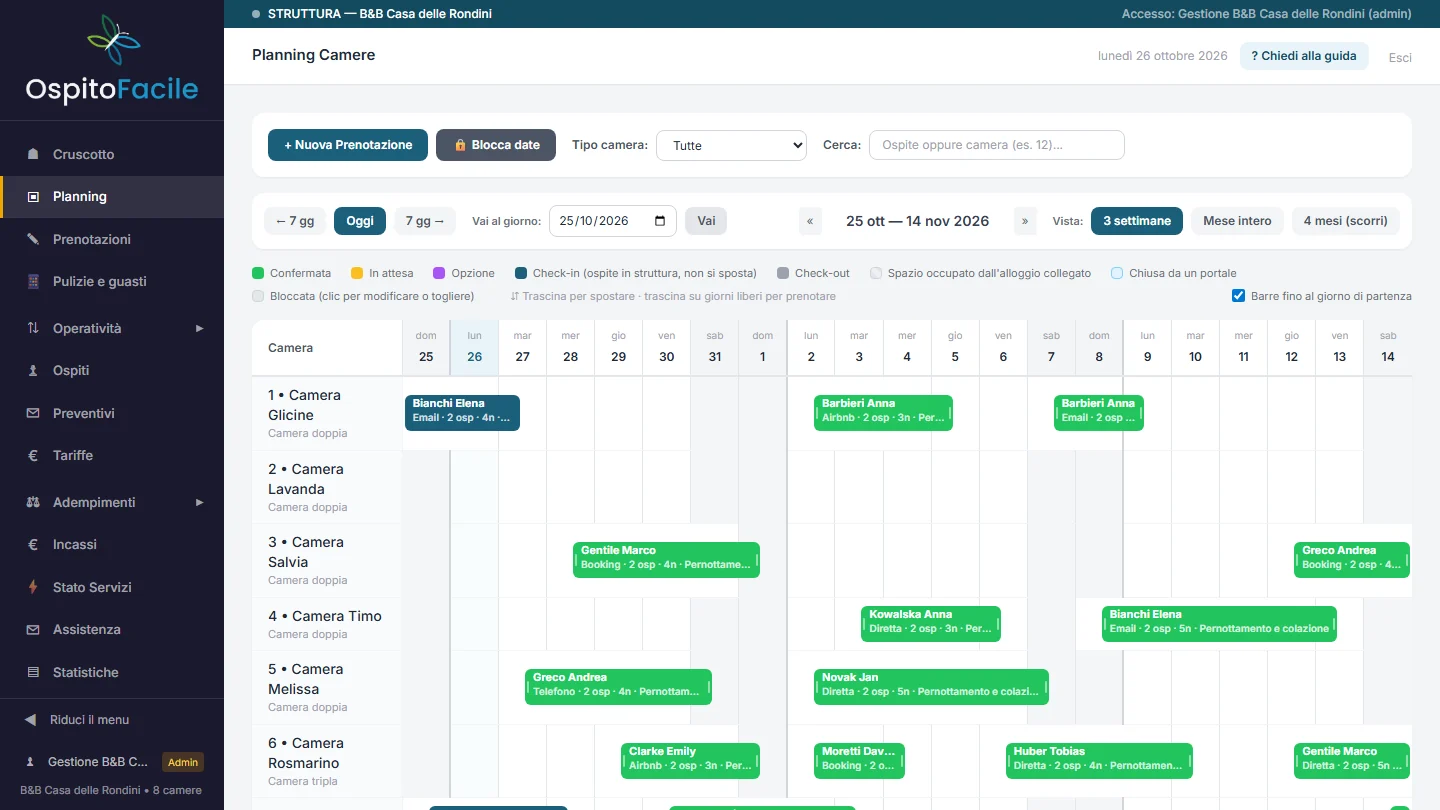Go to next period with » button
The width and height of the screenshot is (1440, 810).
[1025, 221]
